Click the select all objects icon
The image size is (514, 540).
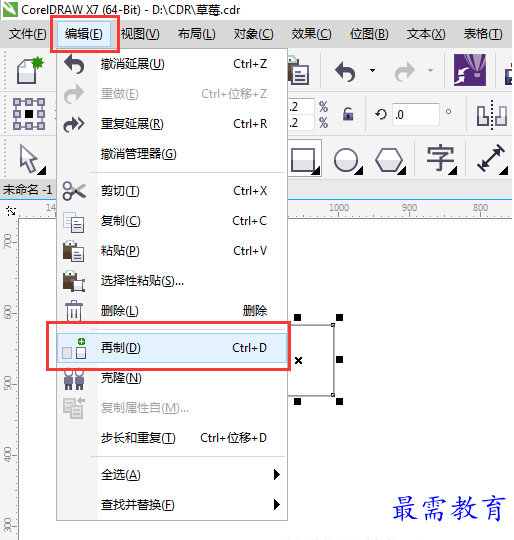(x=29, y=114)
